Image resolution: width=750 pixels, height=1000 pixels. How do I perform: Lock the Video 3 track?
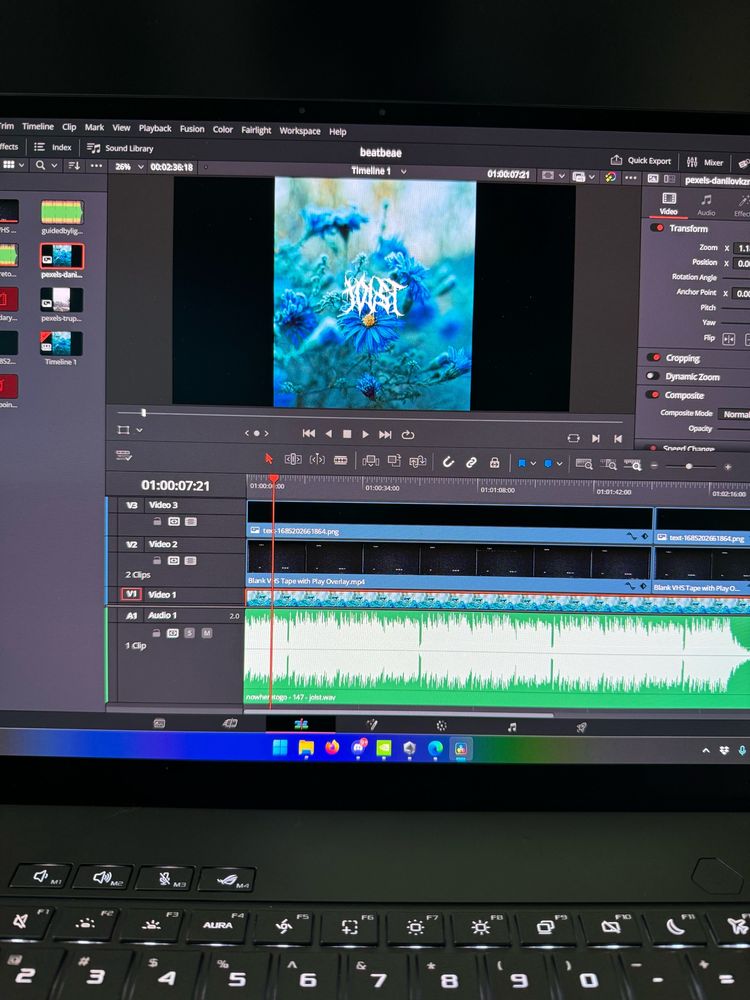(x=157, y=521)
